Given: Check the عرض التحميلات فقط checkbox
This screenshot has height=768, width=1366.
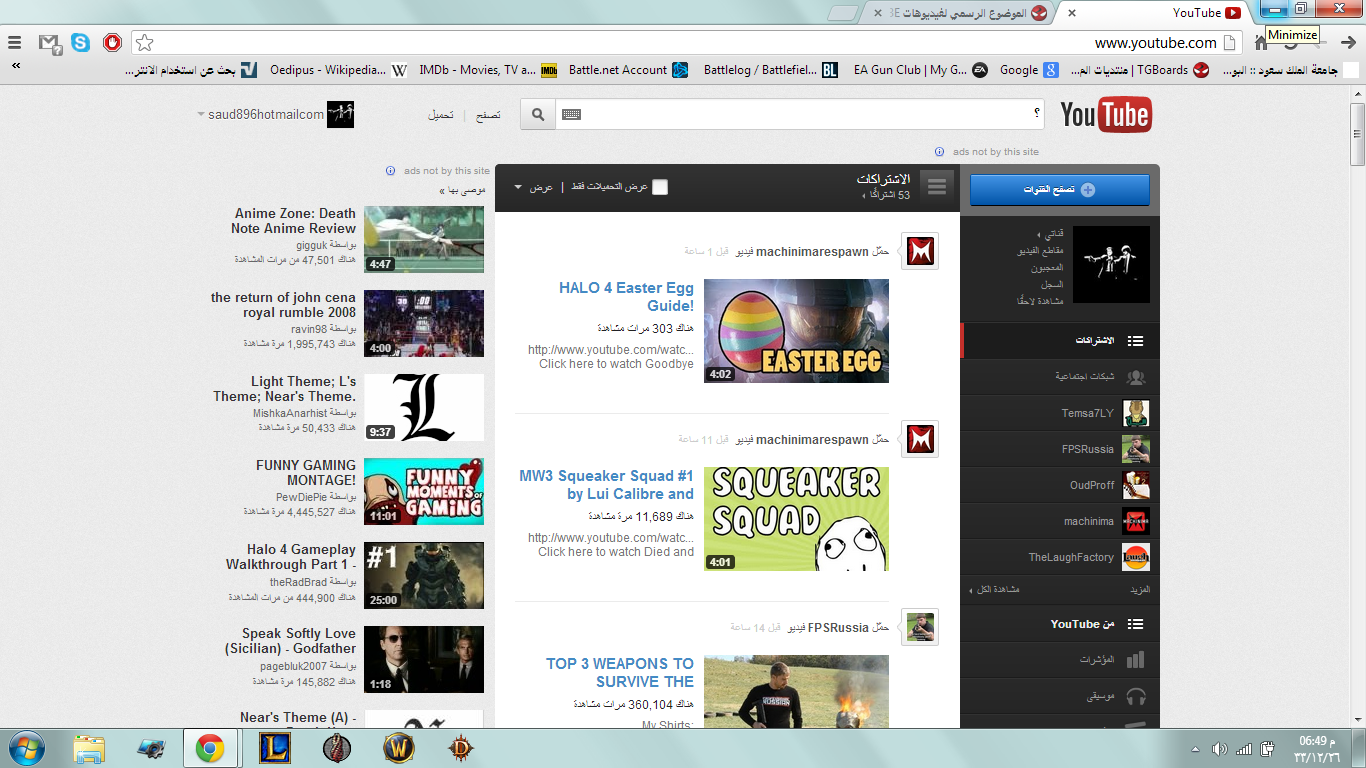Looking at the screenshot, I should pos(660,187).
